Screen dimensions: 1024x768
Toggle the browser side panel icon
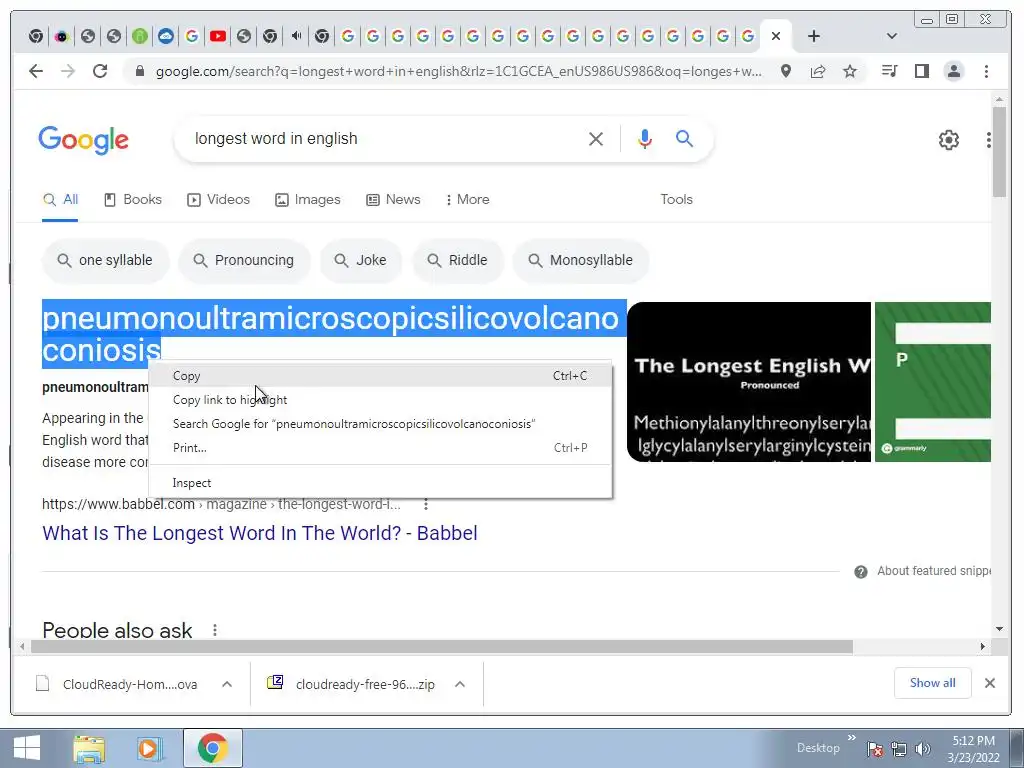tap(921, 71)
